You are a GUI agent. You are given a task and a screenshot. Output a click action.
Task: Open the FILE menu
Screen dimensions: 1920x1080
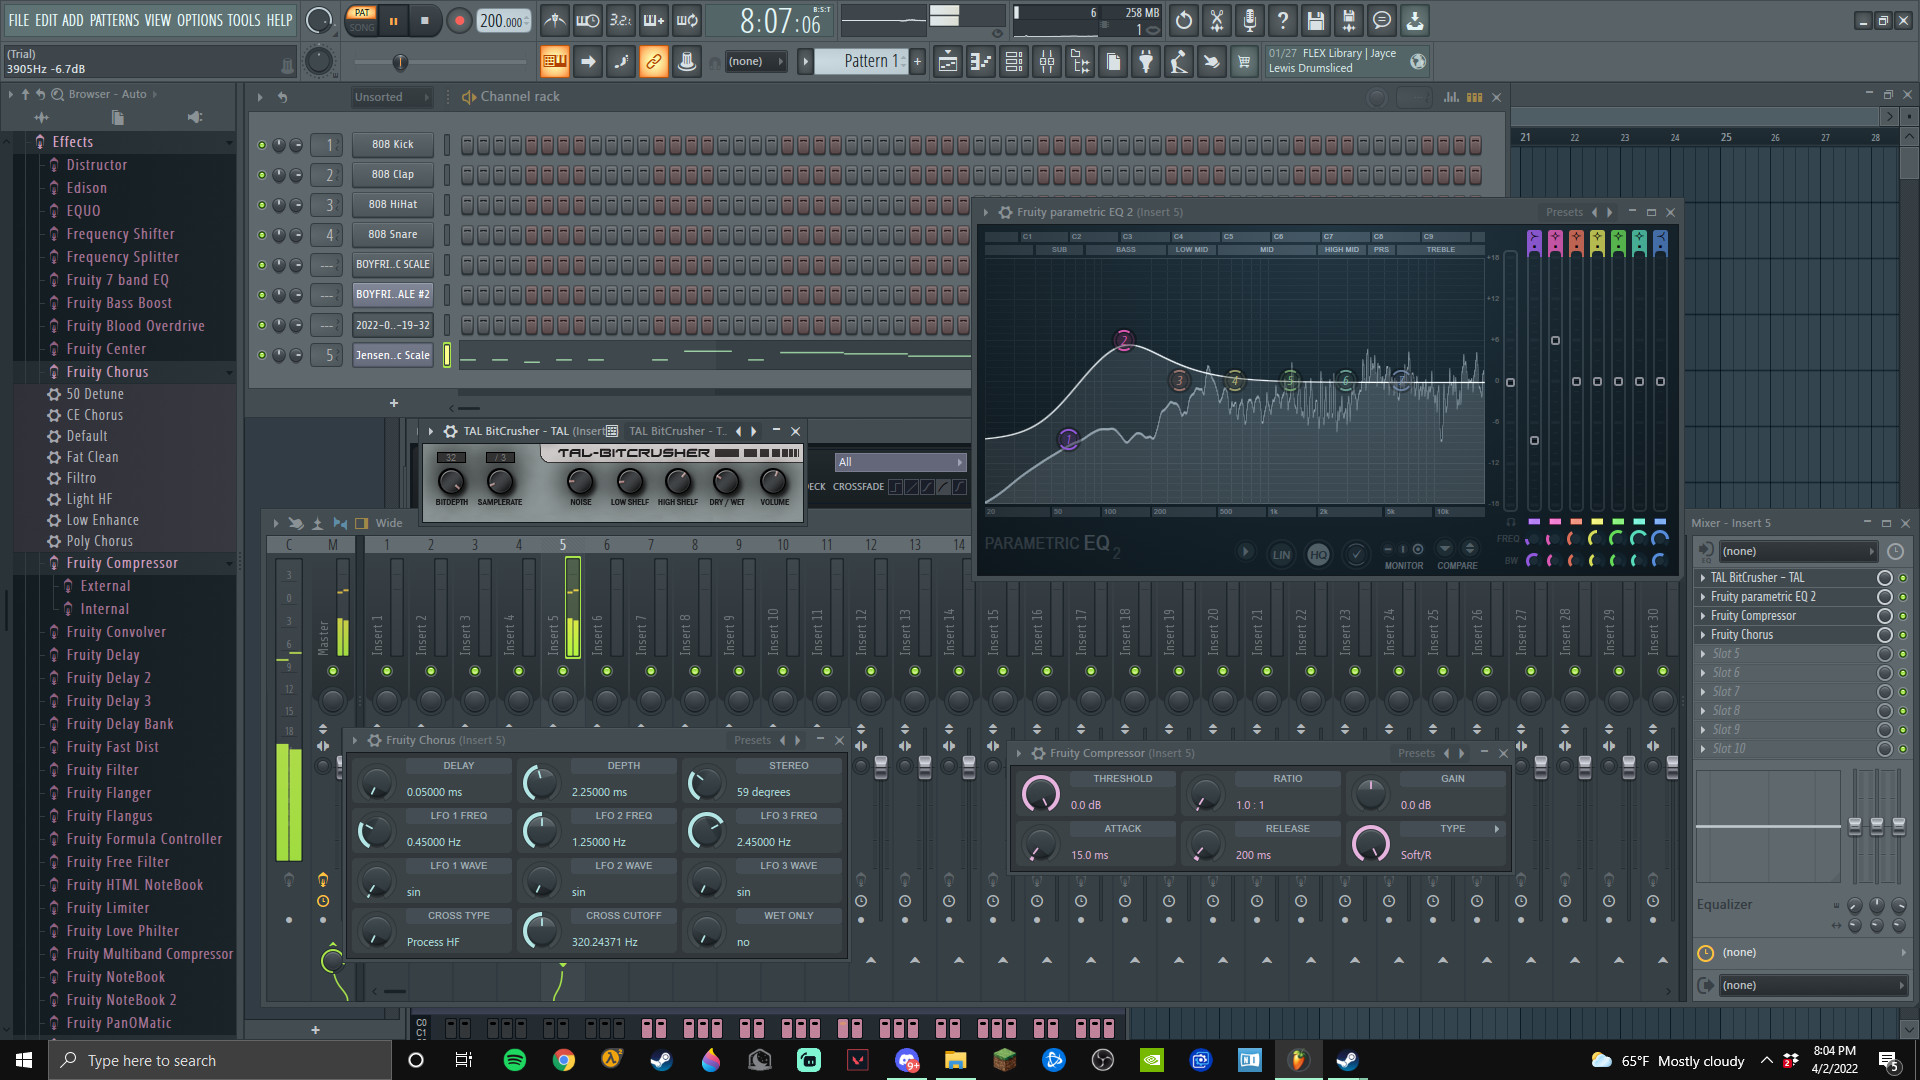coord(19,20)
